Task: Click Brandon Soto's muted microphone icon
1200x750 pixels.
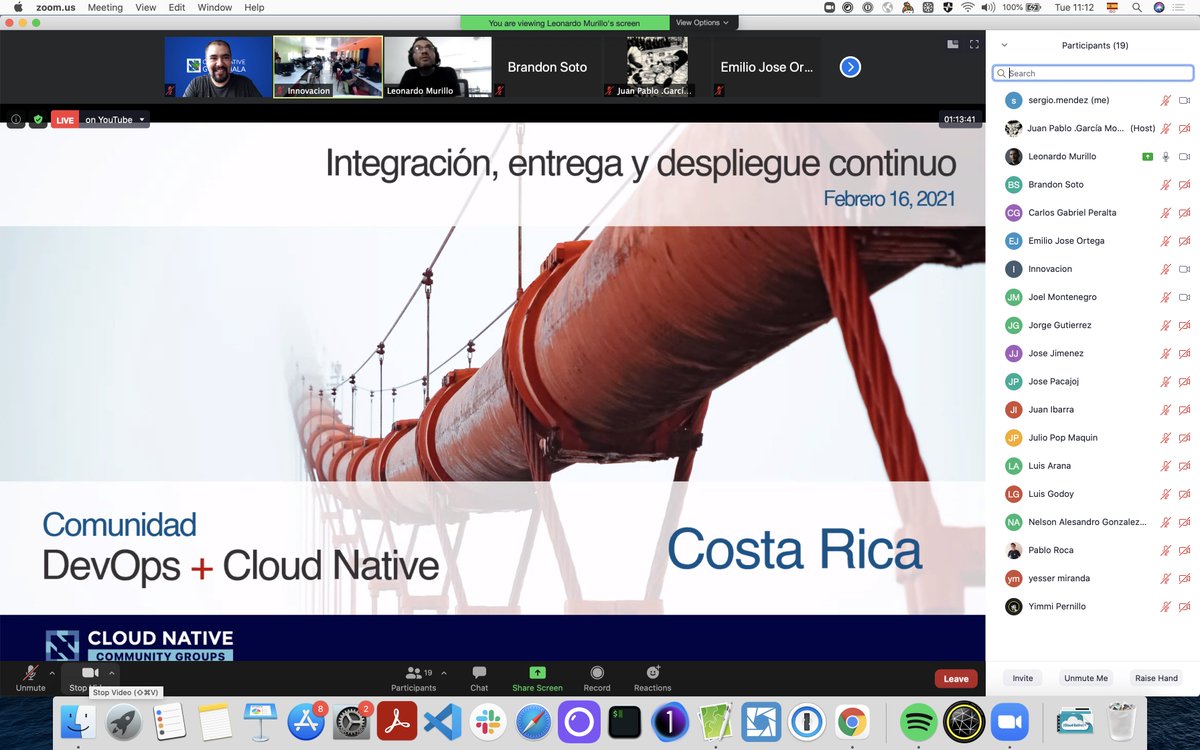Action: click(1165, 185)
